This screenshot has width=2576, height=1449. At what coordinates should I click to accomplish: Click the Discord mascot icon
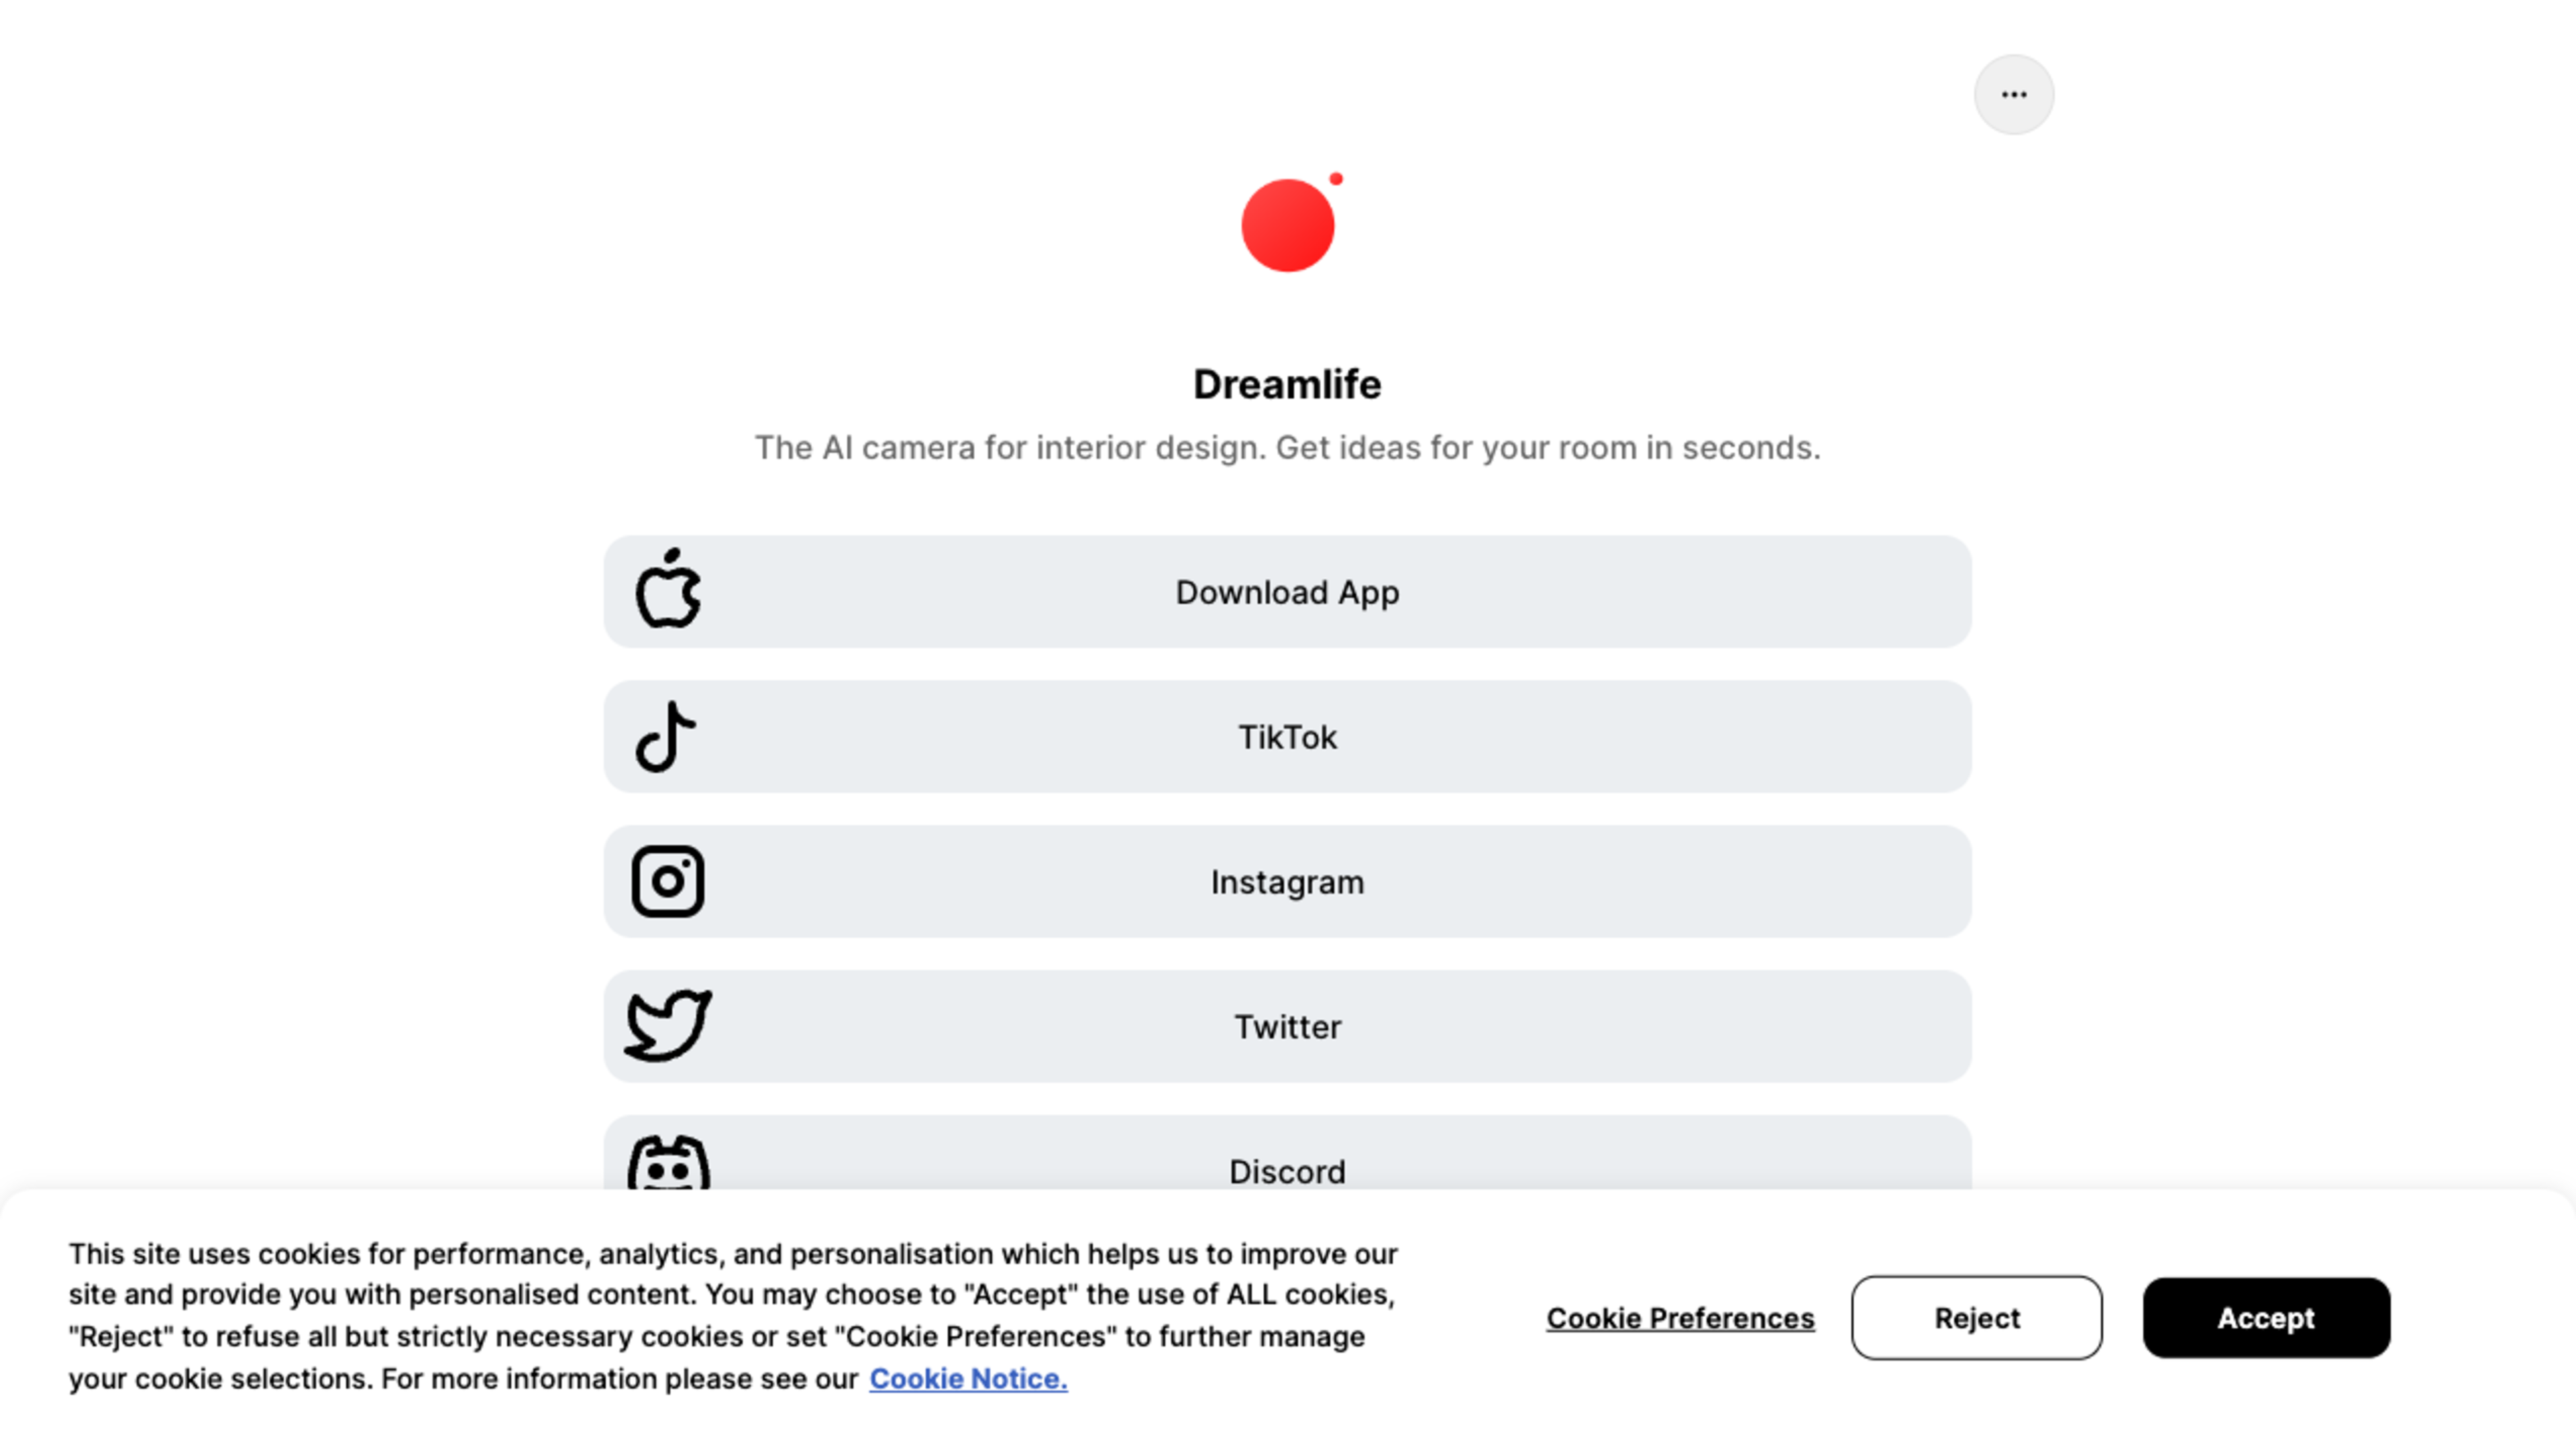point(668,1164)
